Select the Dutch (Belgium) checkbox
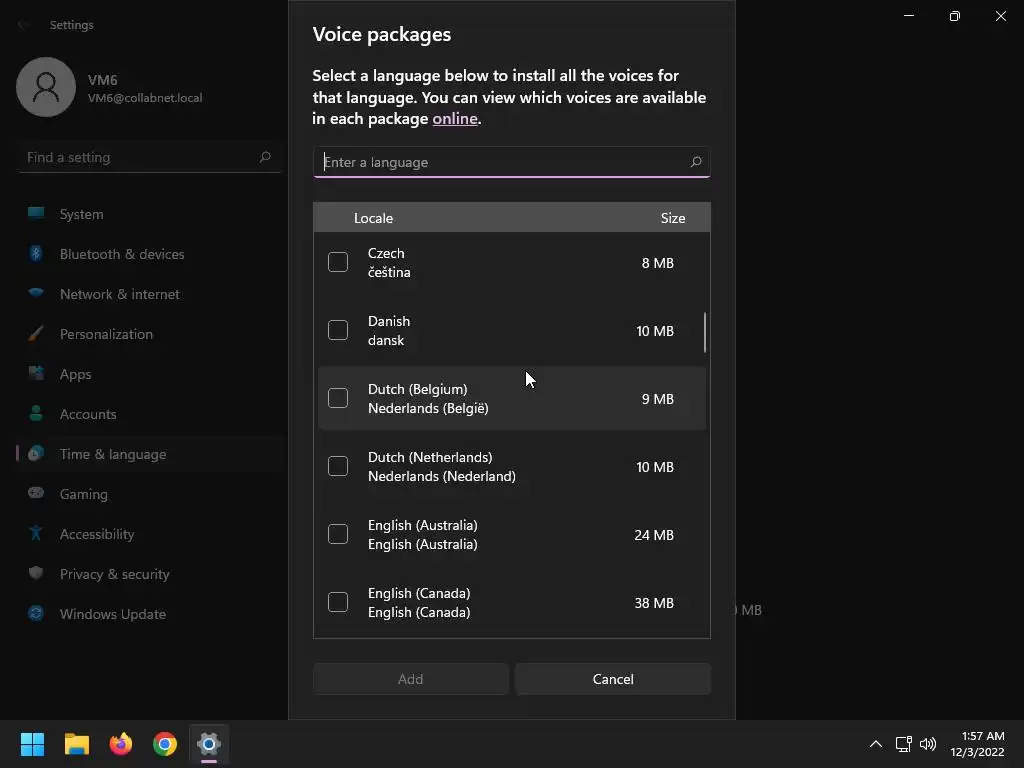The width and height of the screenshot is (1024, 768). pos(338,398)
